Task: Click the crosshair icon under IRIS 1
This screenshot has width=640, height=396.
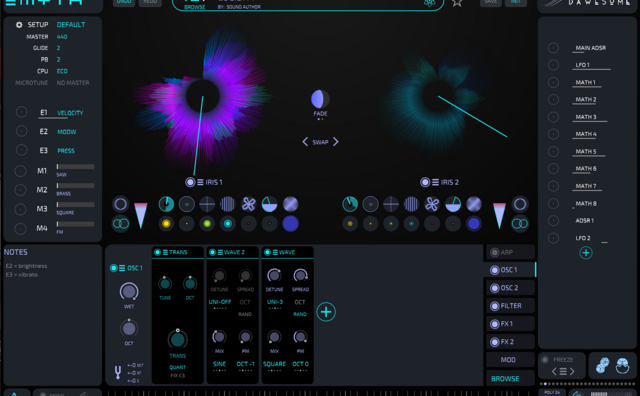Action: pyautogui.click(x=207, y=204)
